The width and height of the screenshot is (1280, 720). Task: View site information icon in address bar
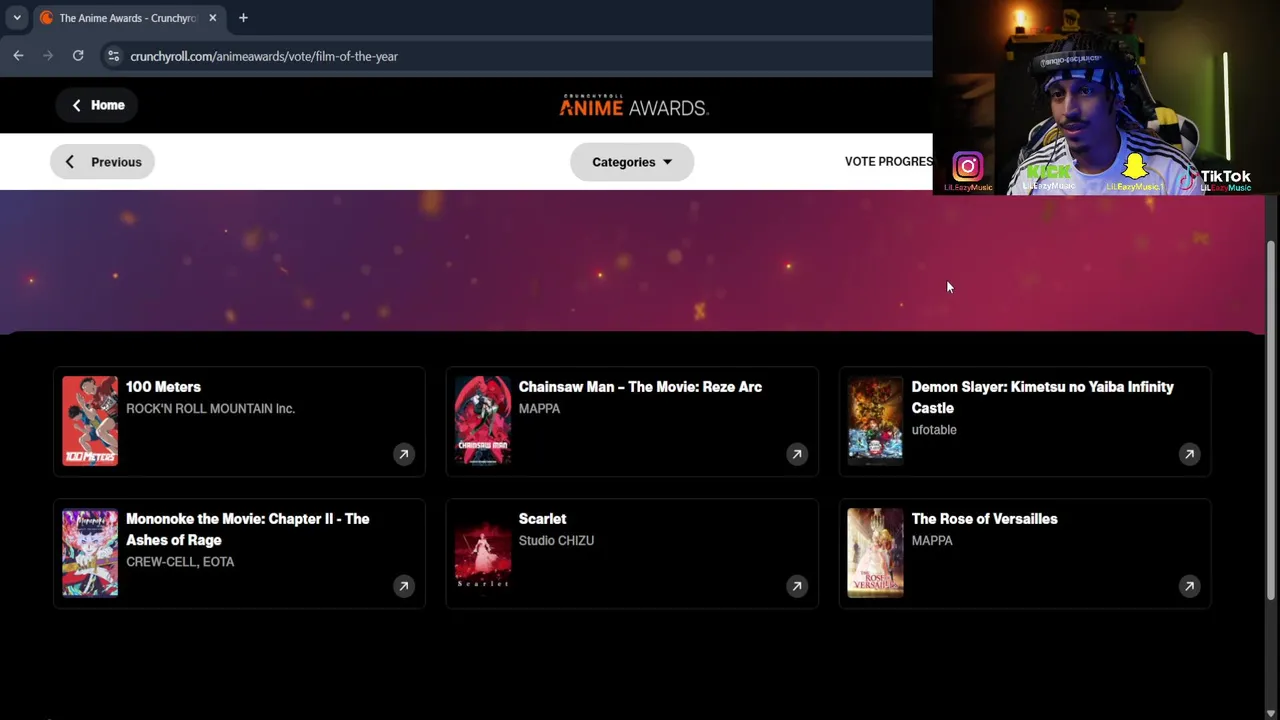click(113, 56)
